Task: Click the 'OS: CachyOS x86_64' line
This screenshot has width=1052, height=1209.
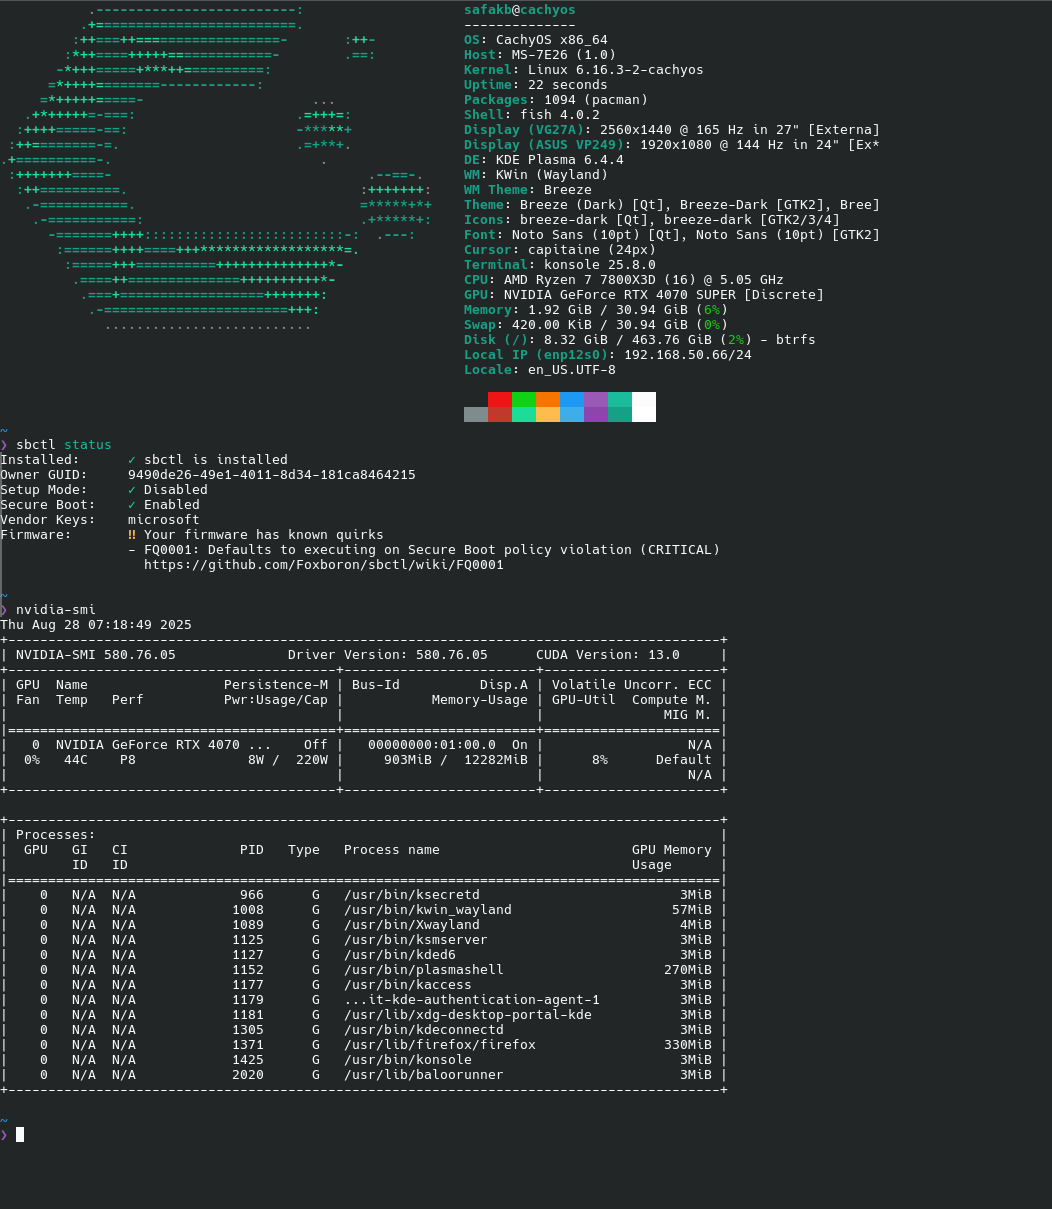Action: click(536, 40)
